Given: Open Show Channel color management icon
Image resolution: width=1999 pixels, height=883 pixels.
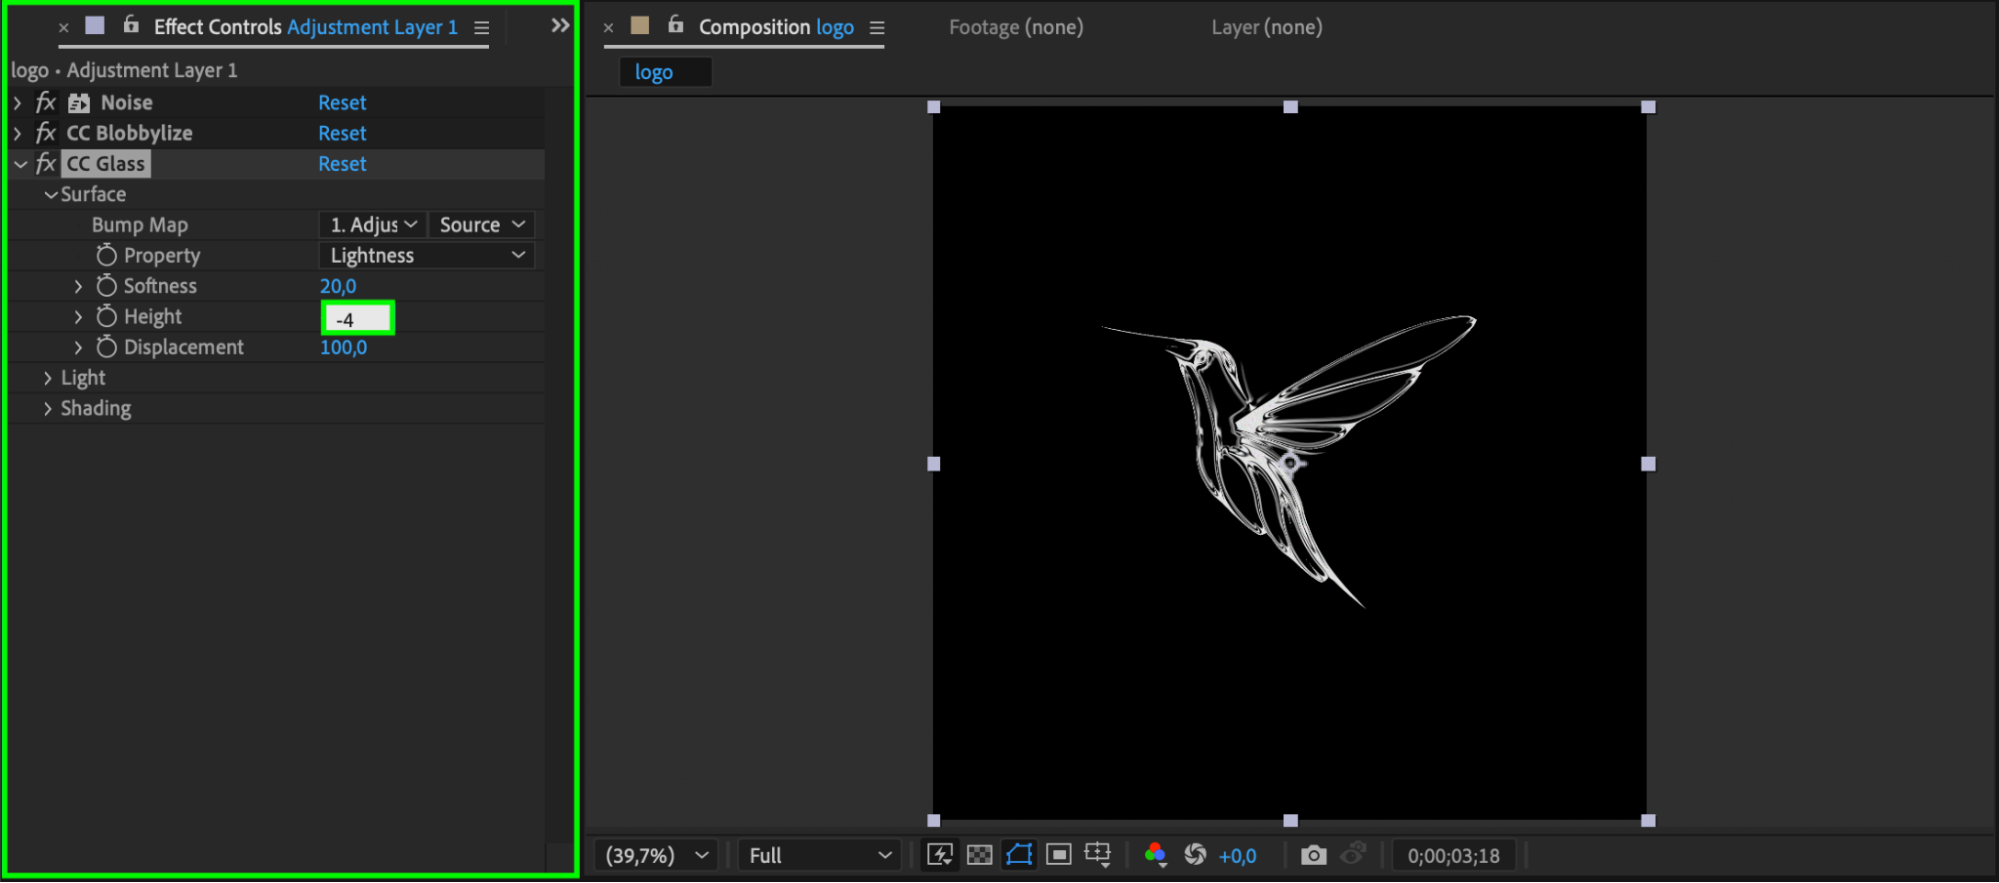Looking at the screenshot, I should tap(1155, 855).
